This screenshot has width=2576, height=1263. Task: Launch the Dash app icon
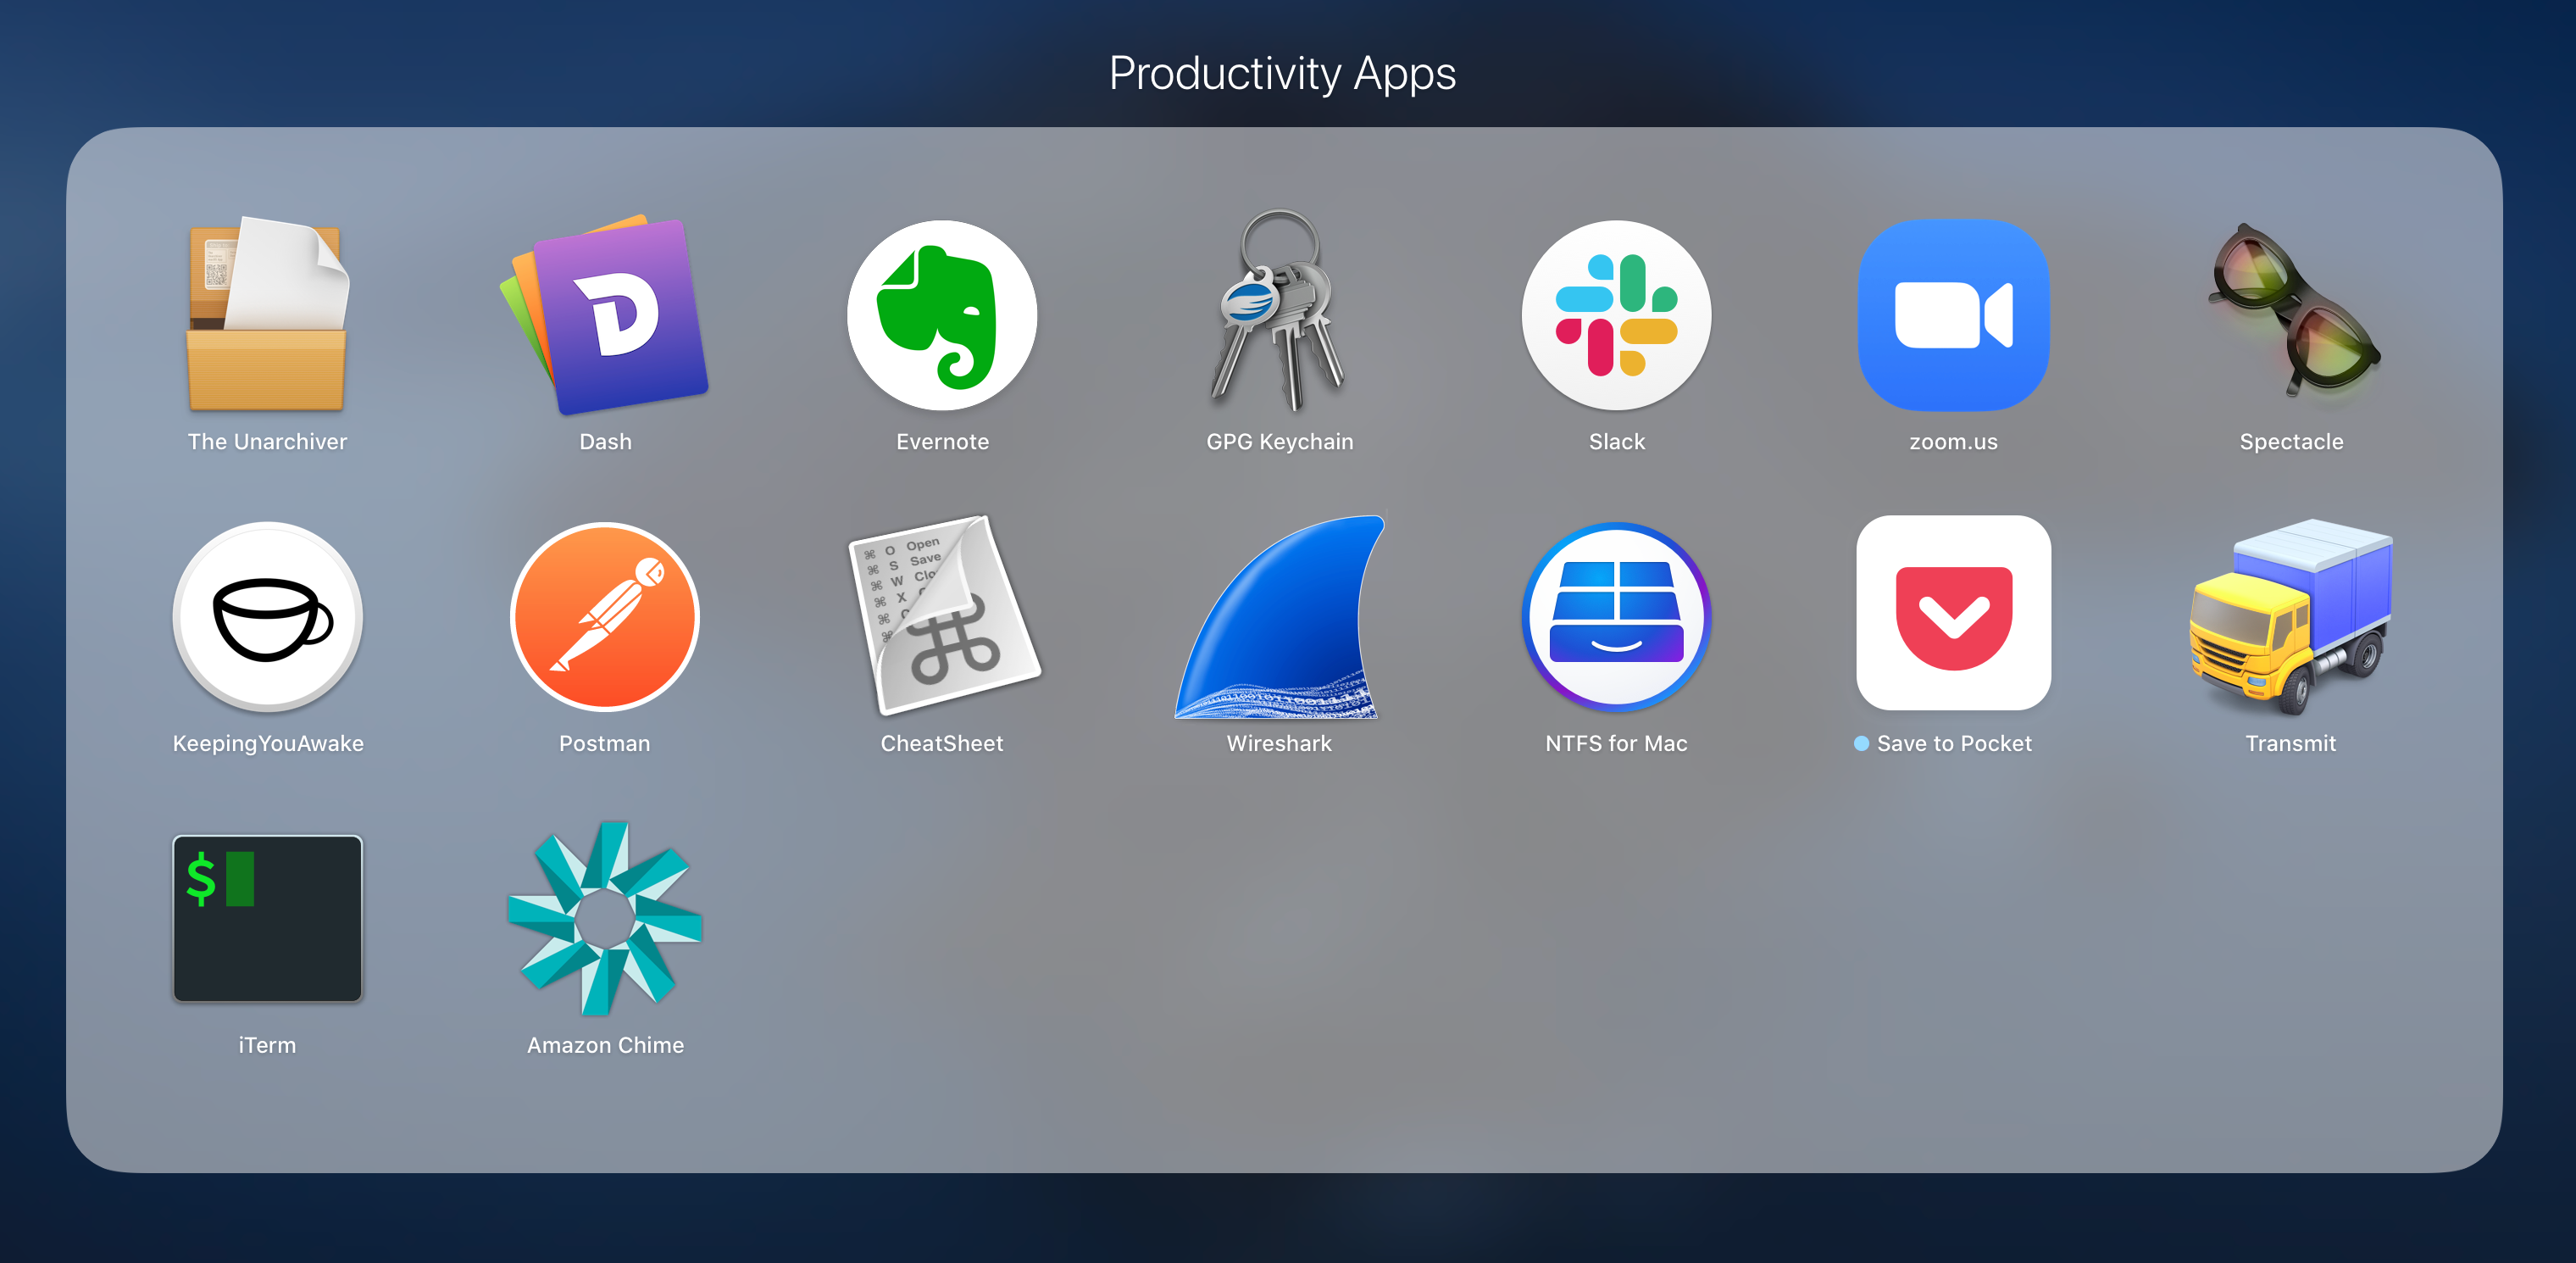[605, 314]
